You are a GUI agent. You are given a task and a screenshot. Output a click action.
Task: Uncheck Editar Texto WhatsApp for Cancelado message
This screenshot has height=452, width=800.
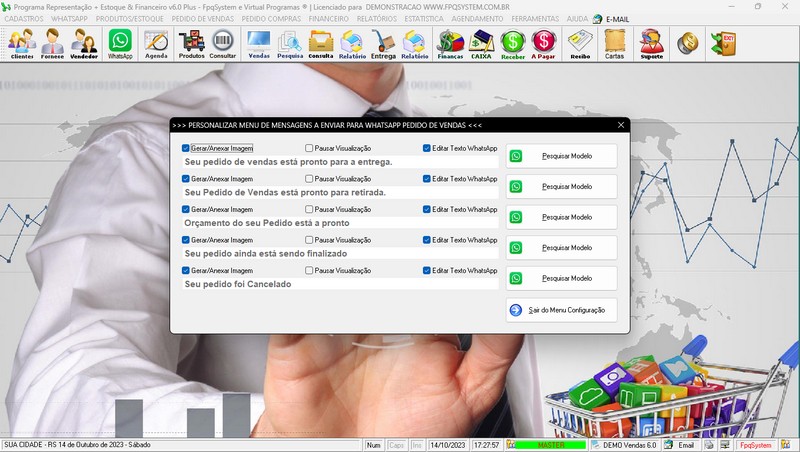pyautogui.click(x=427, y=270)
